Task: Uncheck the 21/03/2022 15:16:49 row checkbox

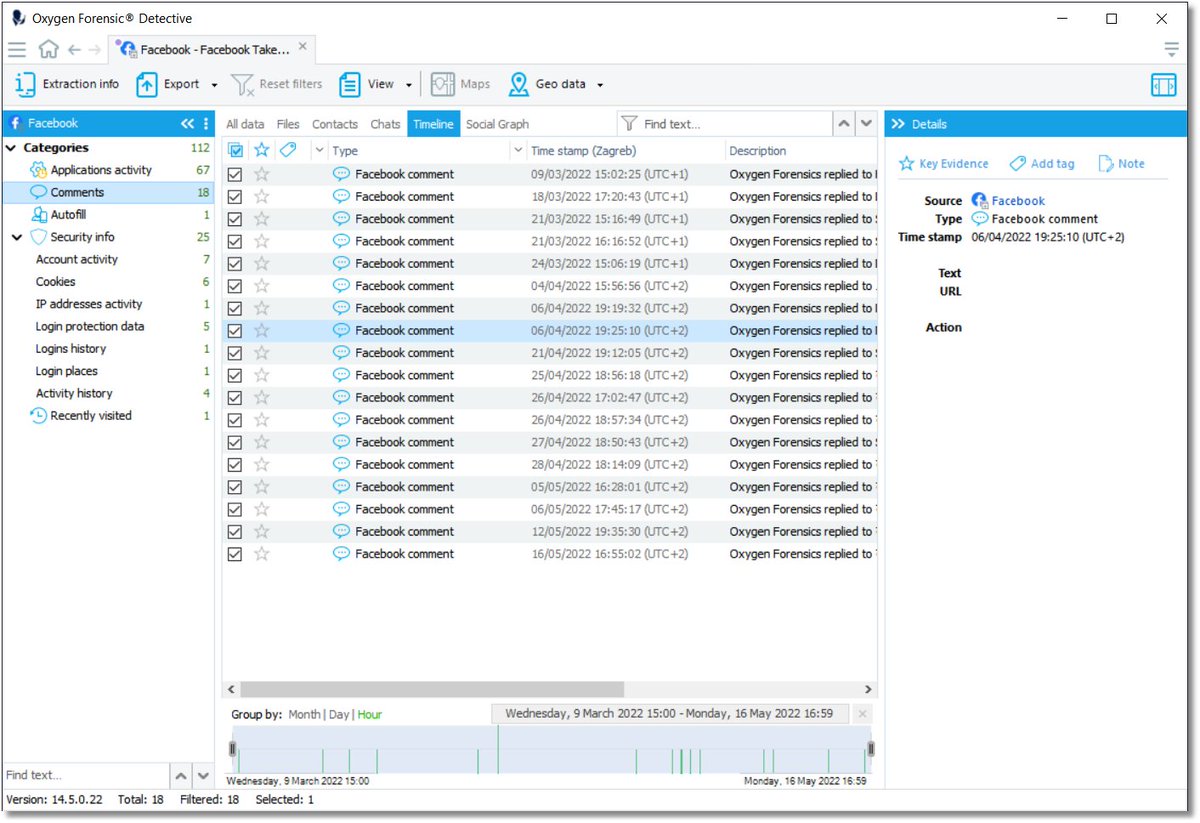Action: tap(235, 219)
